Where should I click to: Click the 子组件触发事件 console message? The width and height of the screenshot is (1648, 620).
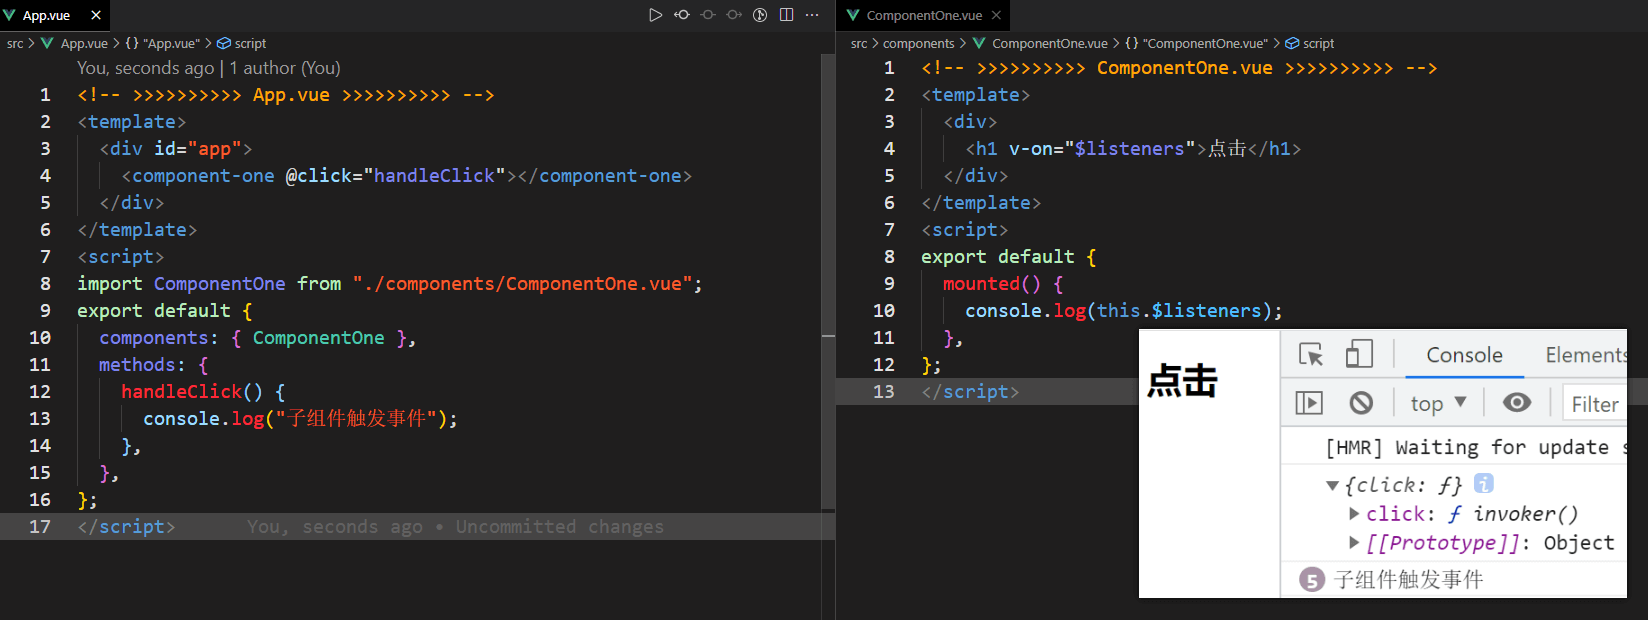tap(1409, 580)
